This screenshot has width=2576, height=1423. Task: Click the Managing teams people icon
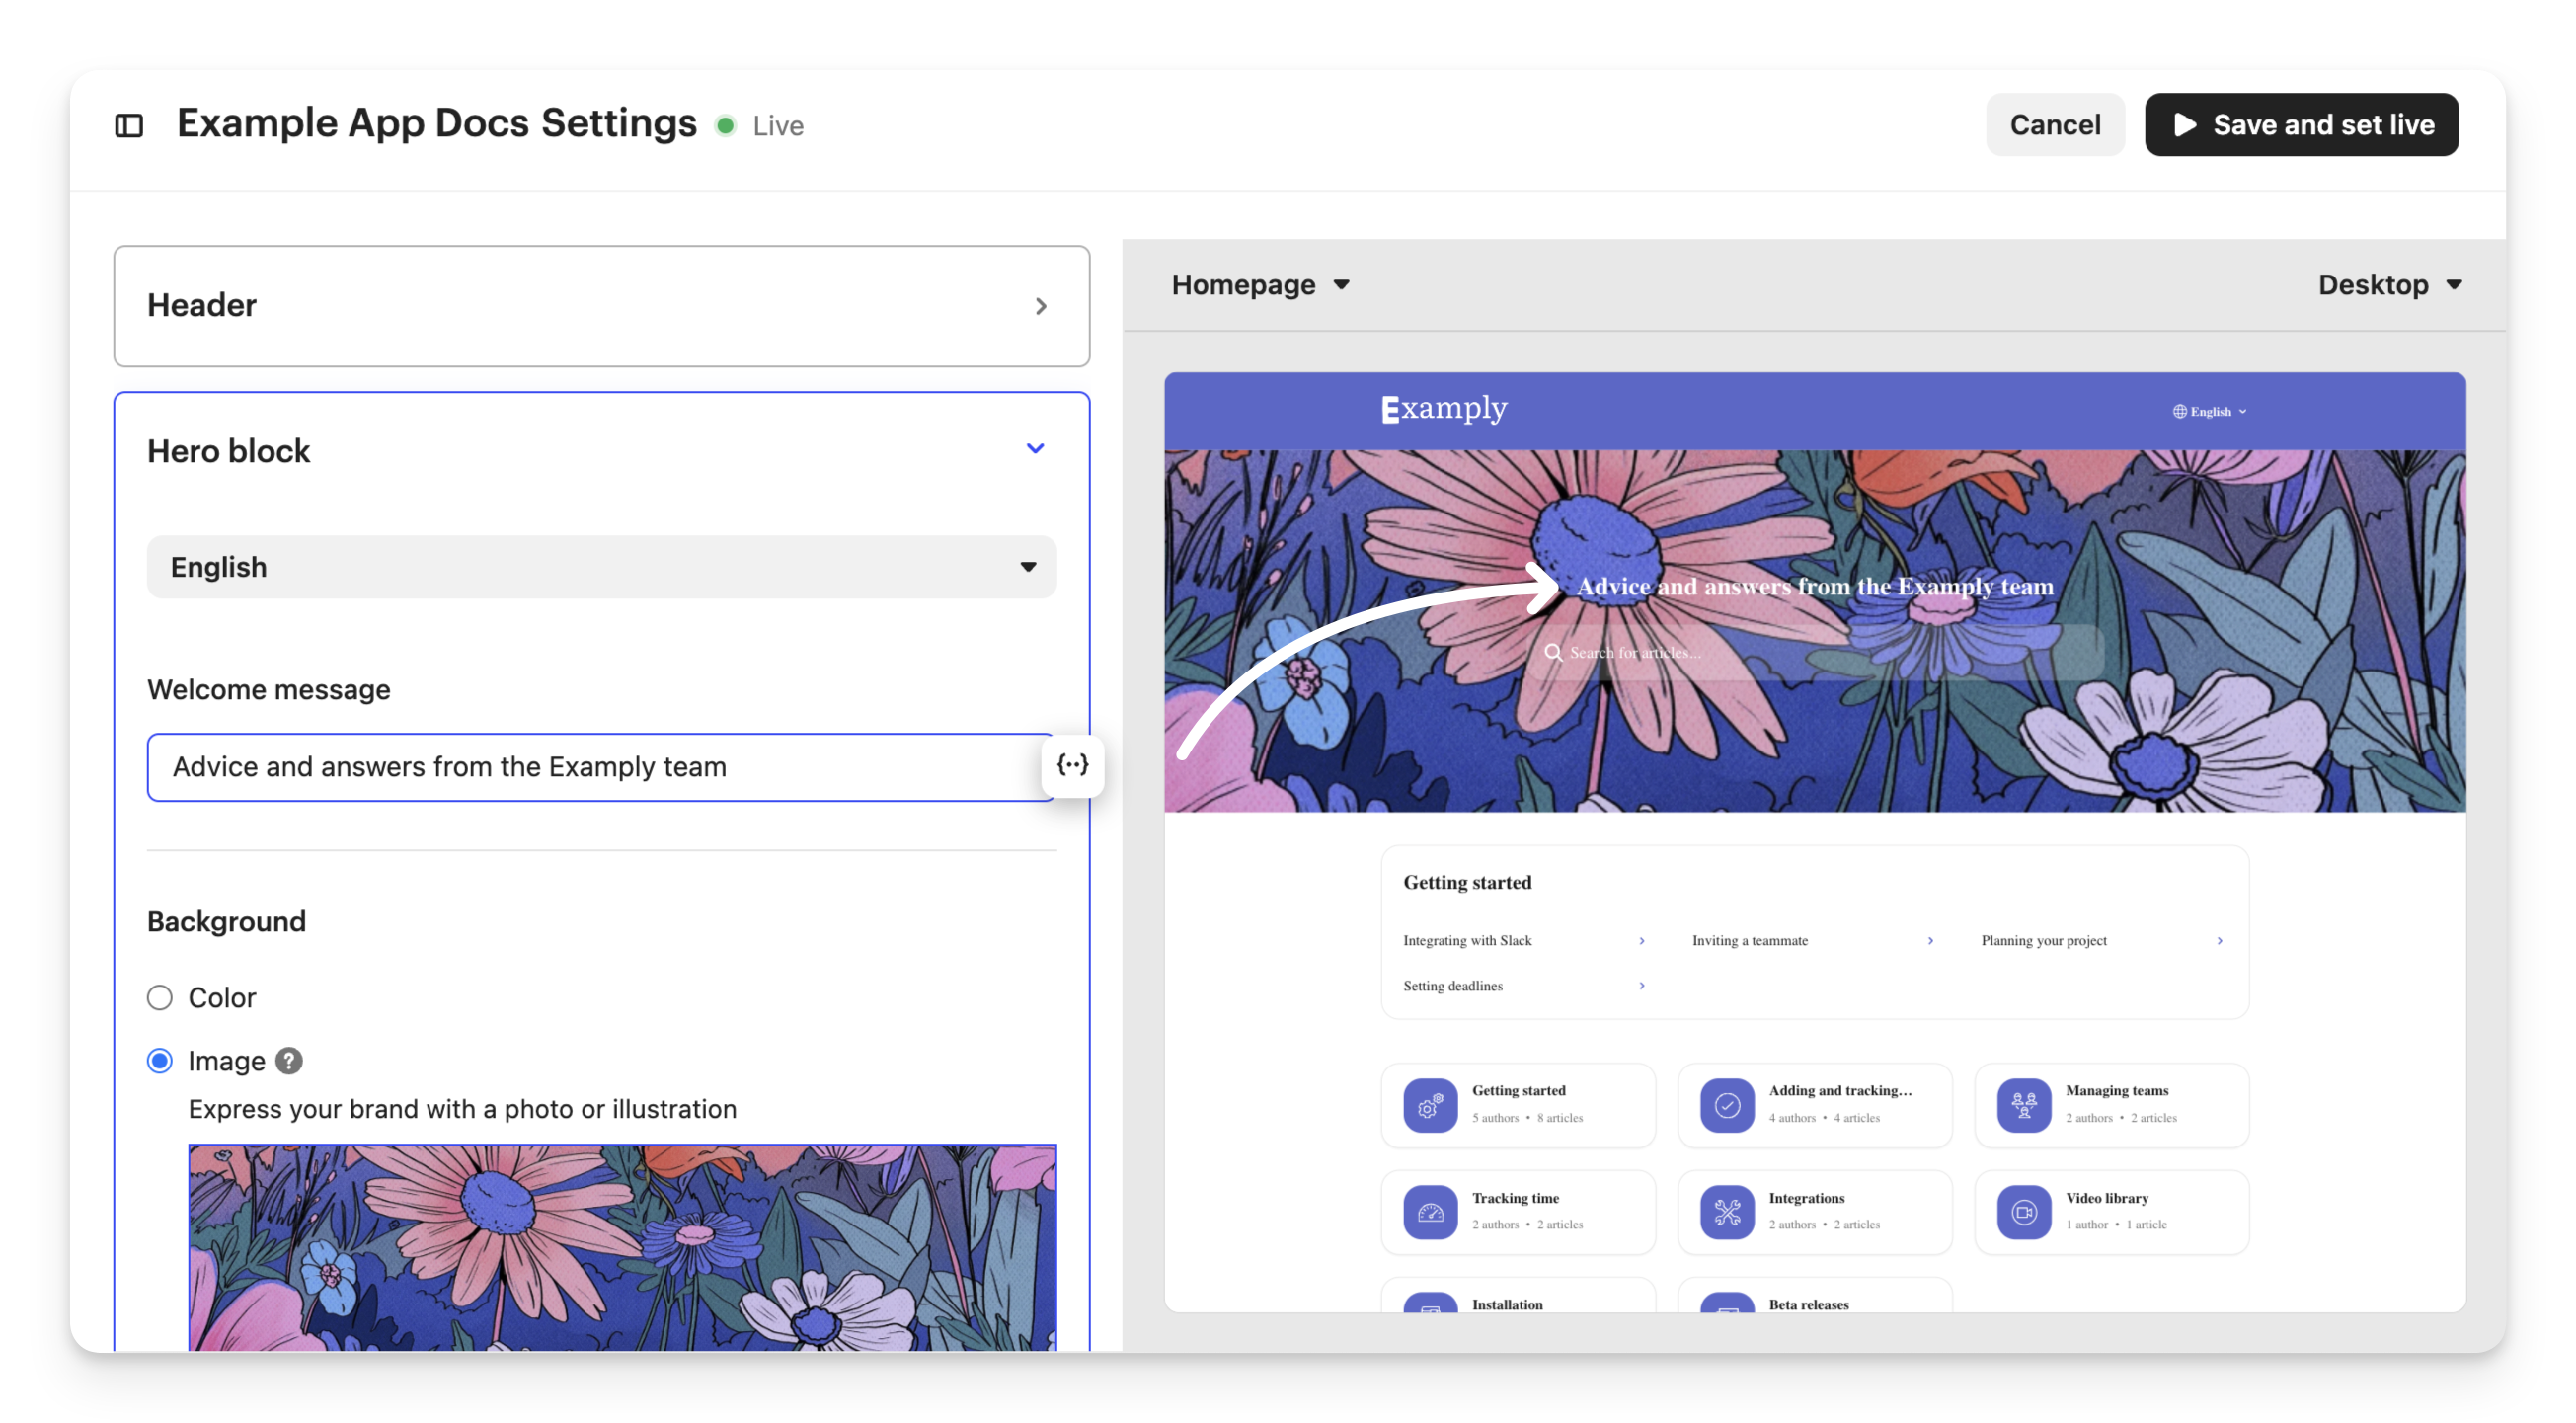(x=2024, y=1105)
